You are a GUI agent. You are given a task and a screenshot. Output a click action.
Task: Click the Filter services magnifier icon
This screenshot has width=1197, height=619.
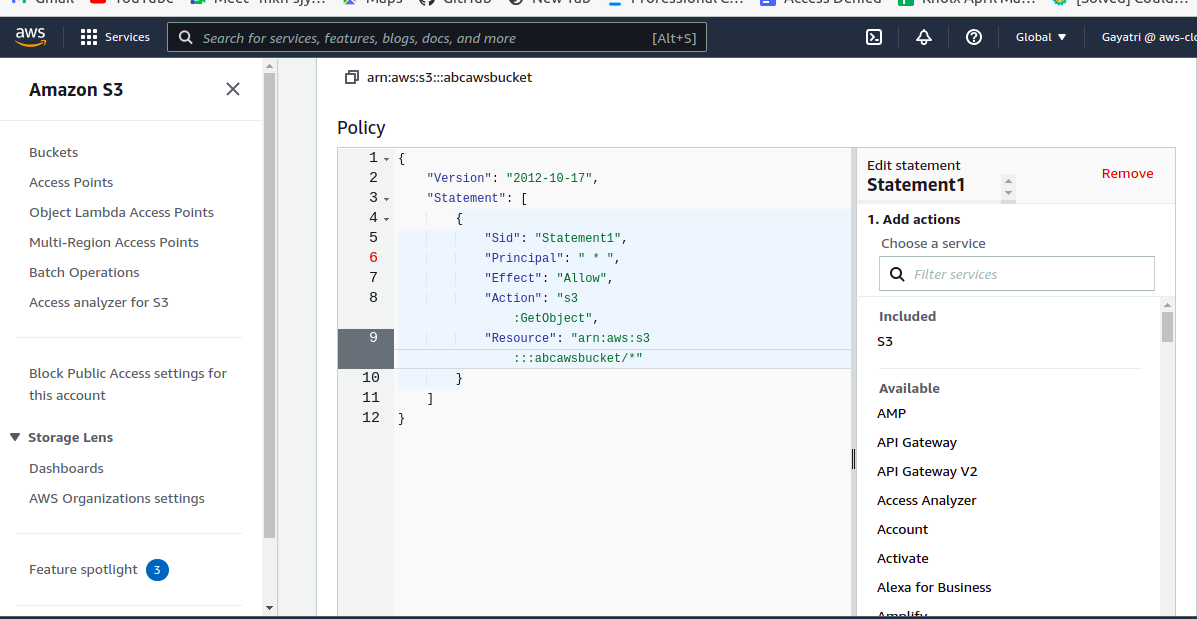coord(897,273)
